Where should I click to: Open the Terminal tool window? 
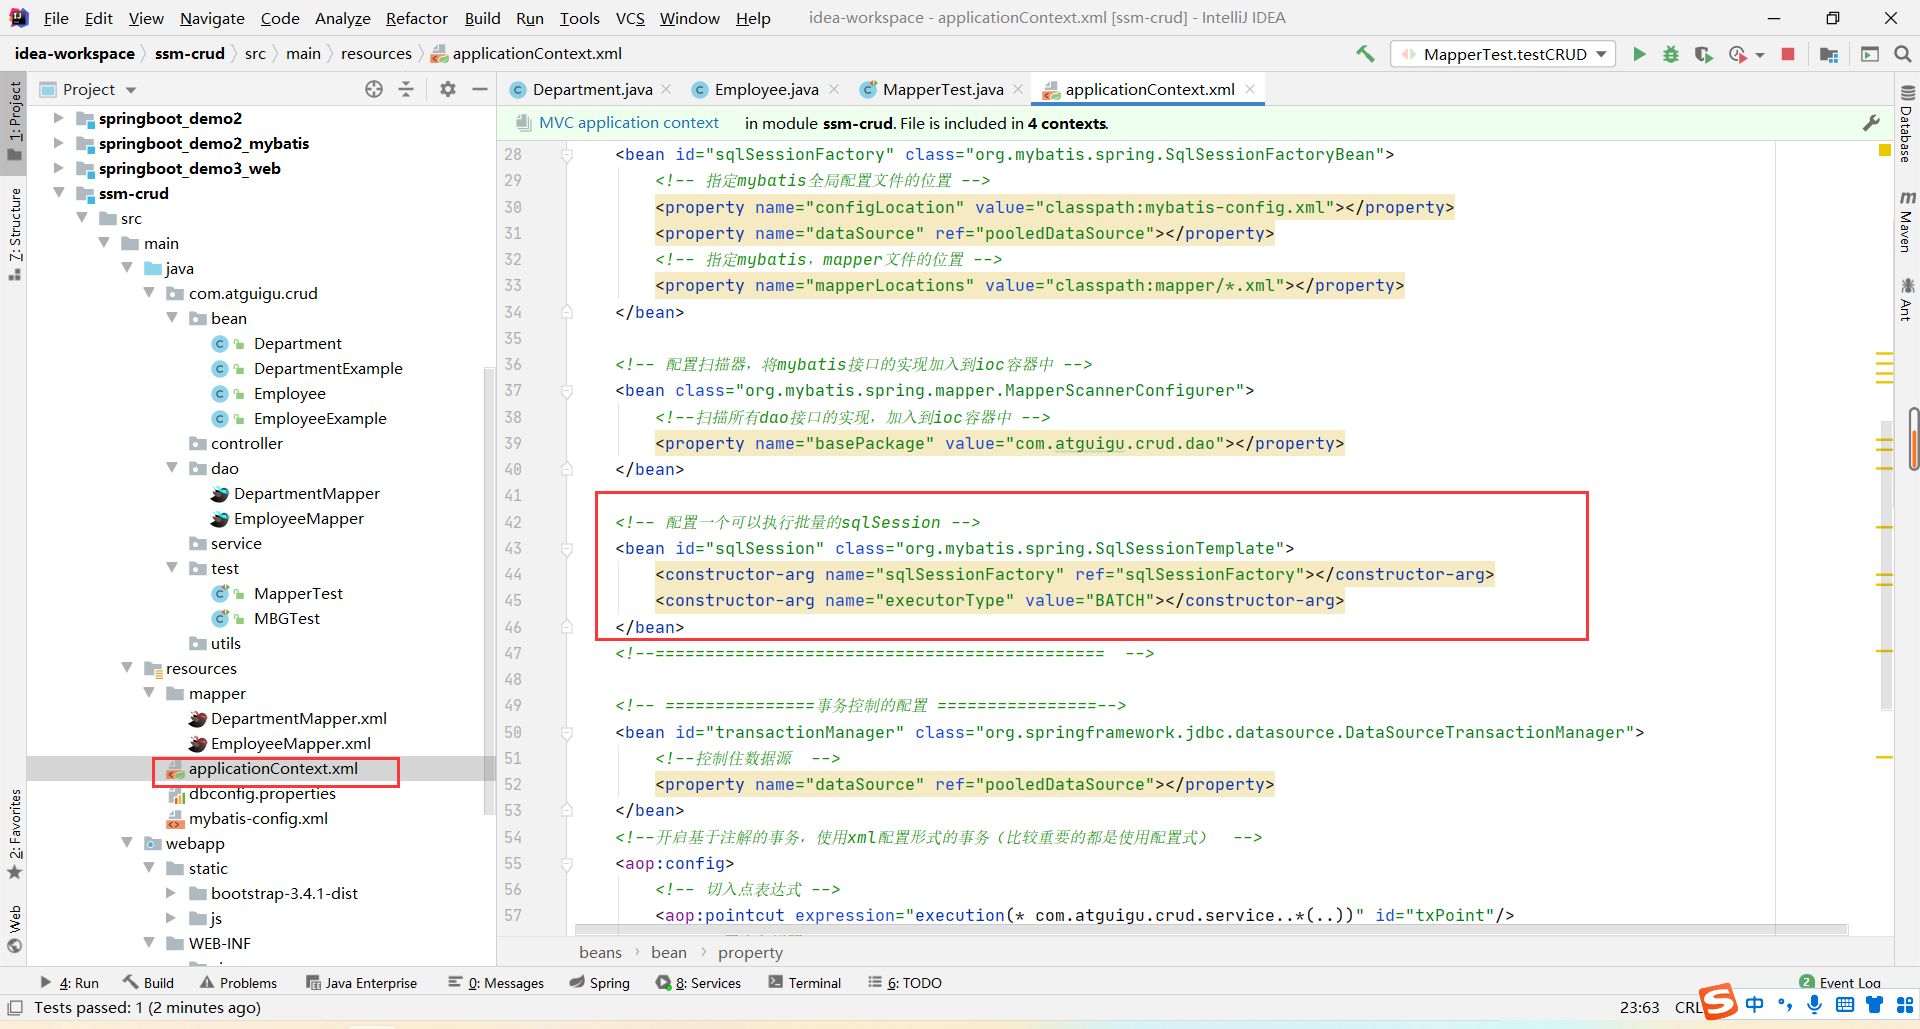pyautogui.click(x=805, y=983)
